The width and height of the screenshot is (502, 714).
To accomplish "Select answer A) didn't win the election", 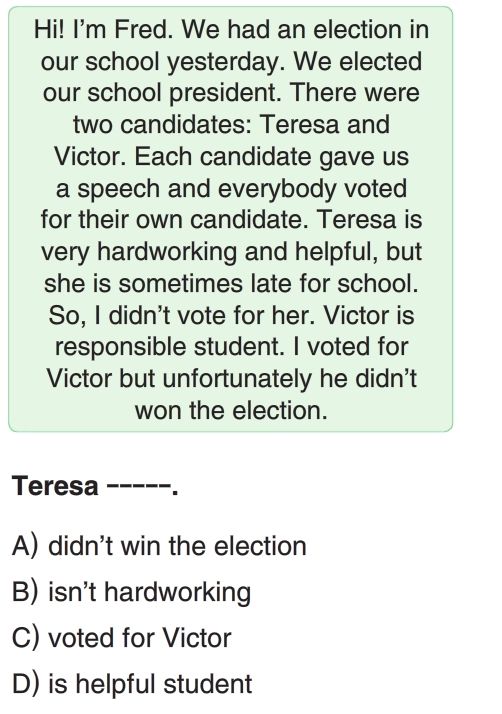I will 159,546.
